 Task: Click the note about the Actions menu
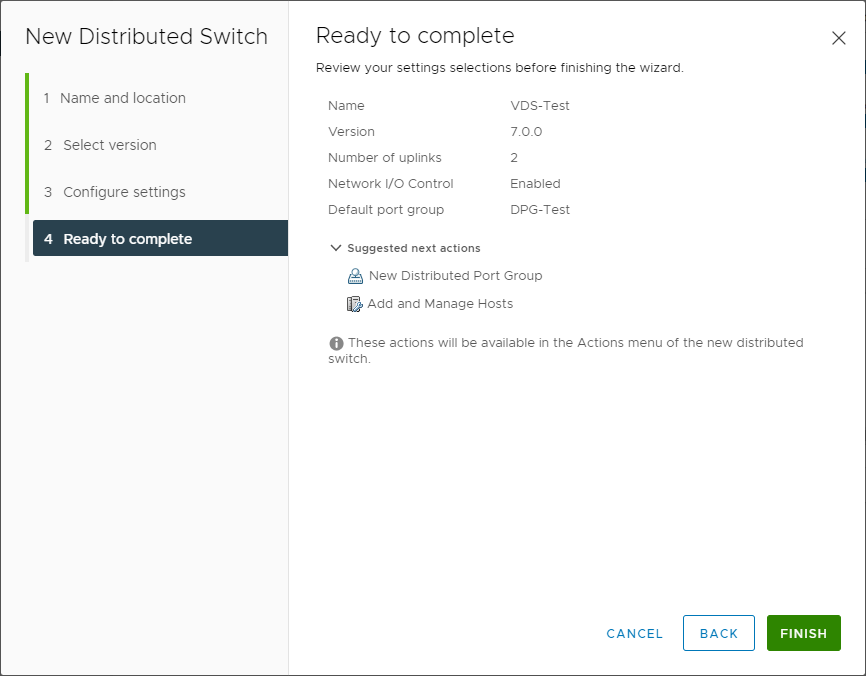click(x=566, y=351)
